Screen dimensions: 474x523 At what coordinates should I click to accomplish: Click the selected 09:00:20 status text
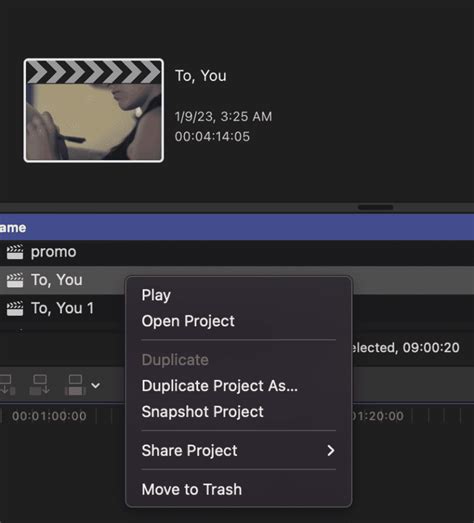[406, 348]
